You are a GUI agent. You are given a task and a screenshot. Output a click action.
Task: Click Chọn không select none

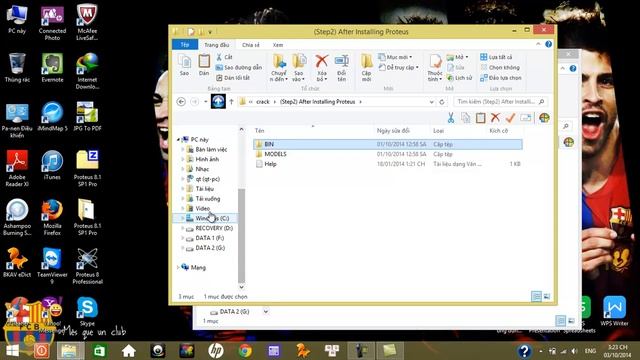(x=500, y=67)
